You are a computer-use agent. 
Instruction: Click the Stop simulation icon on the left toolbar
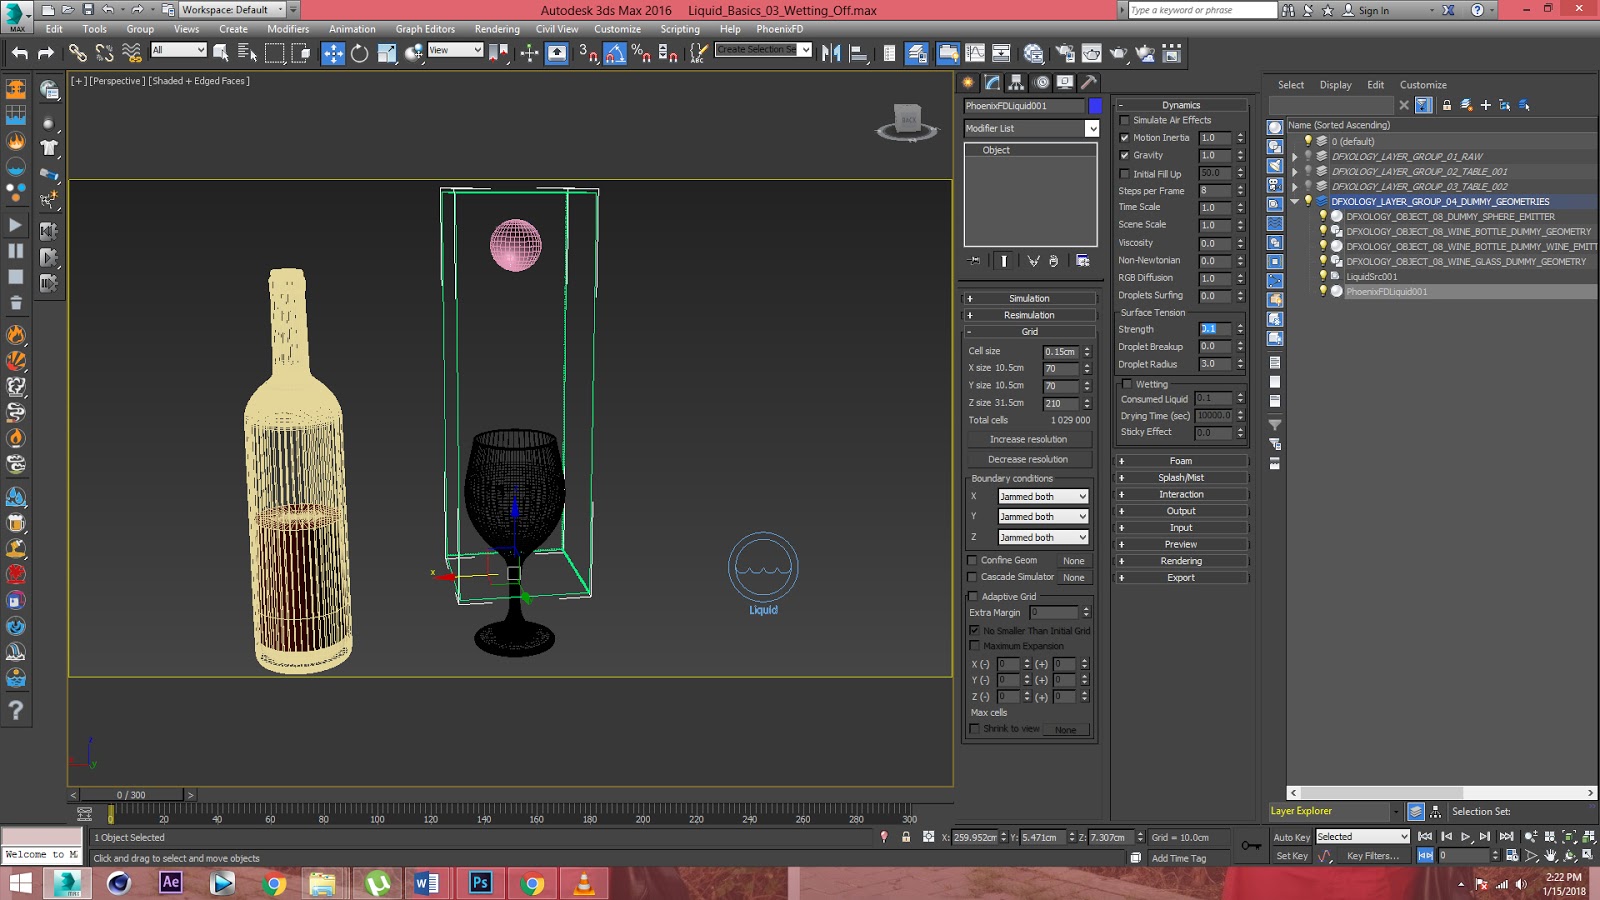[16, 277]
